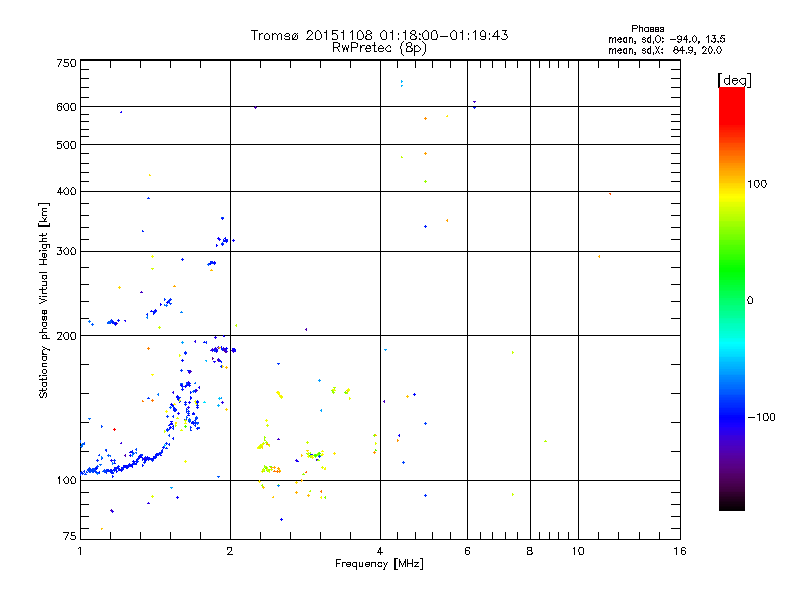The width and height of the screenshot is (800, 600).
Task: Click the y-axis title 'Stationary phase Virtual Height [km]'
Action: [43, 300]
